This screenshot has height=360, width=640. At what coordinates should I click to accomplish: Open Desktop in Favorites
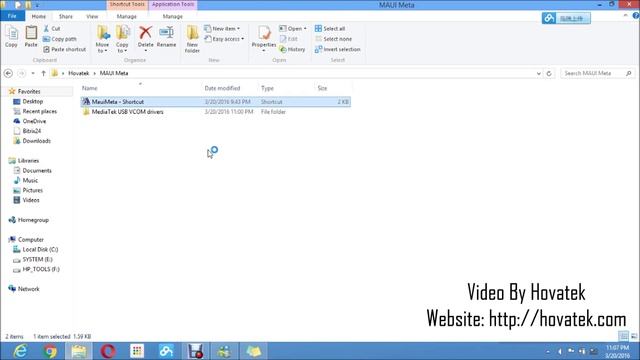33,101
